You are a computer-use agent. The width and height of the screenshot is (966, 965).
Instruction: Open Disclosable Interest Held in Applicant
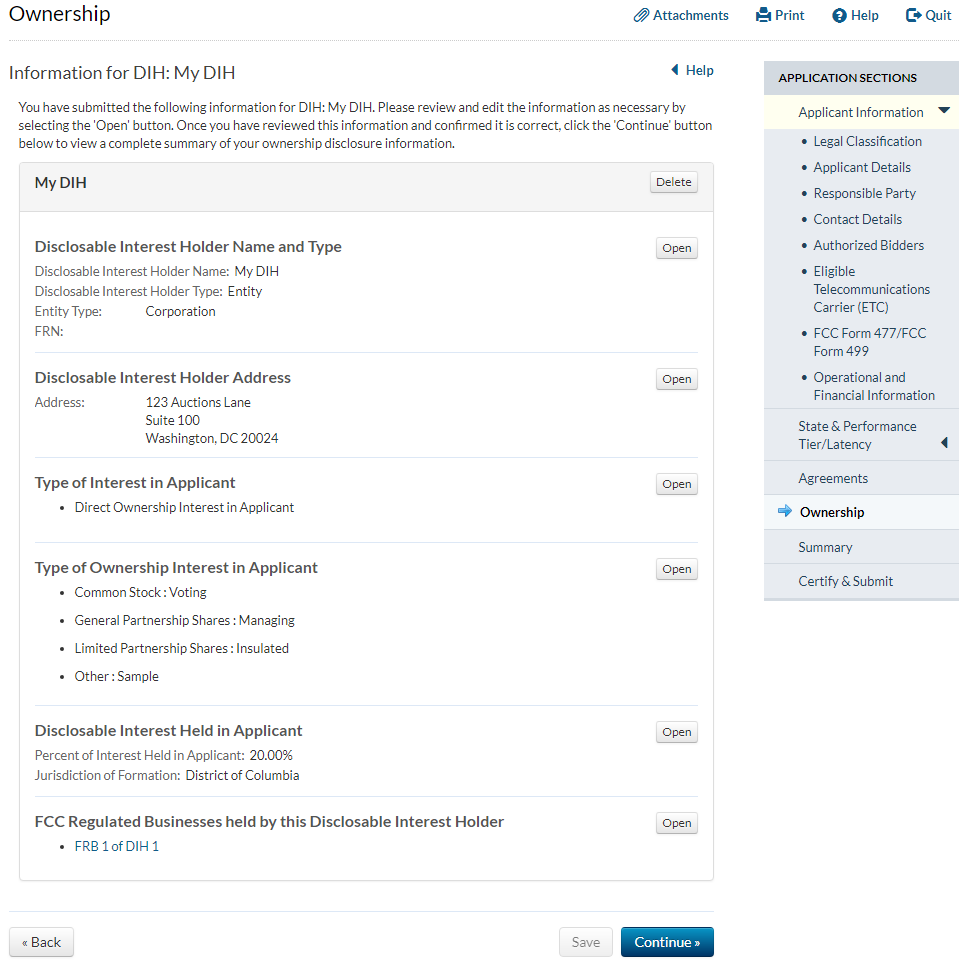tap(676, 732)
